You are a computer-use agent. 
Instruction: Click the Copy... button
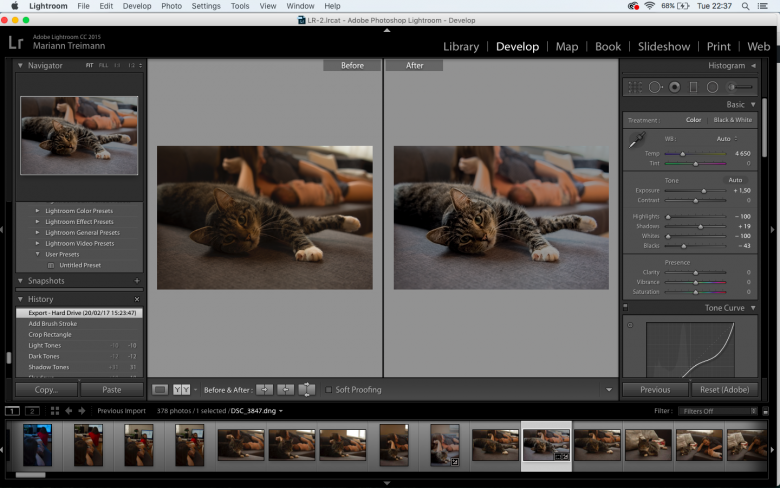[x=46, y=390]
